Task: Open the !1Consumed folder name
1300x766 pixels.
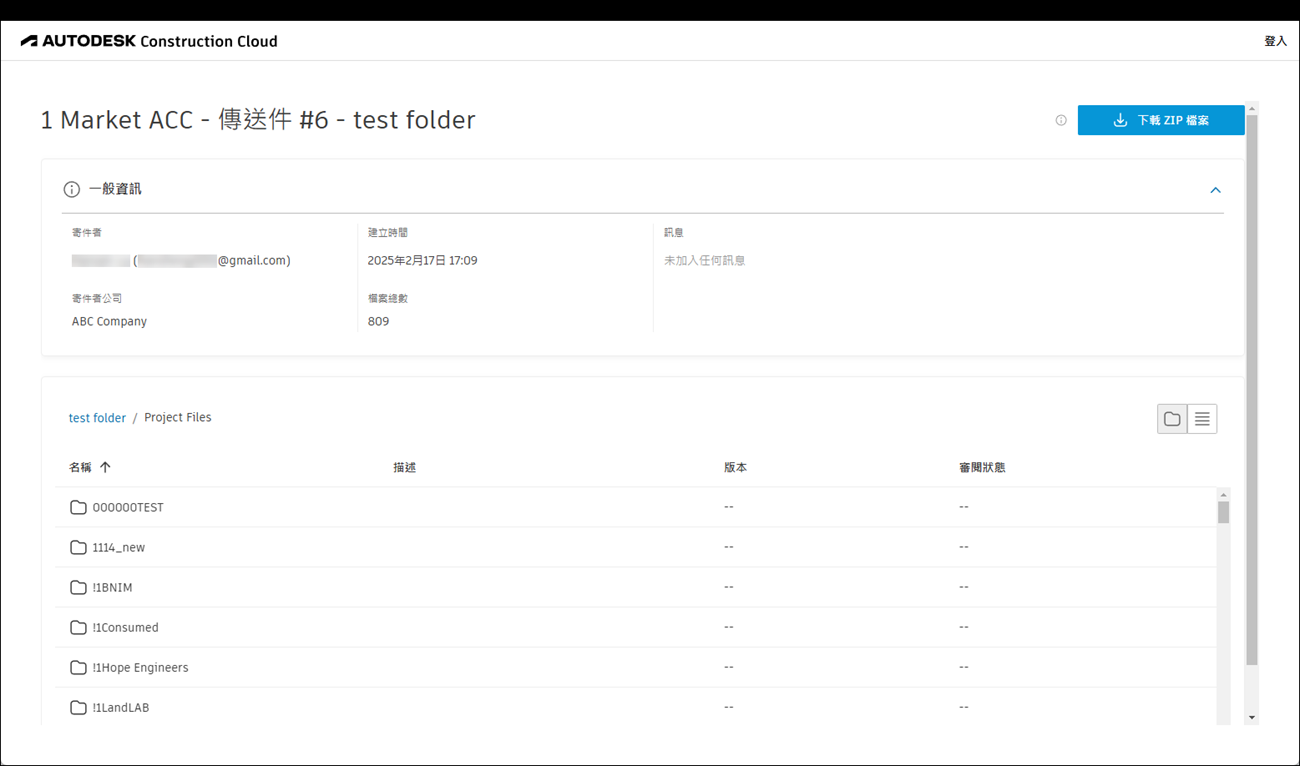Action: [126, 627]
